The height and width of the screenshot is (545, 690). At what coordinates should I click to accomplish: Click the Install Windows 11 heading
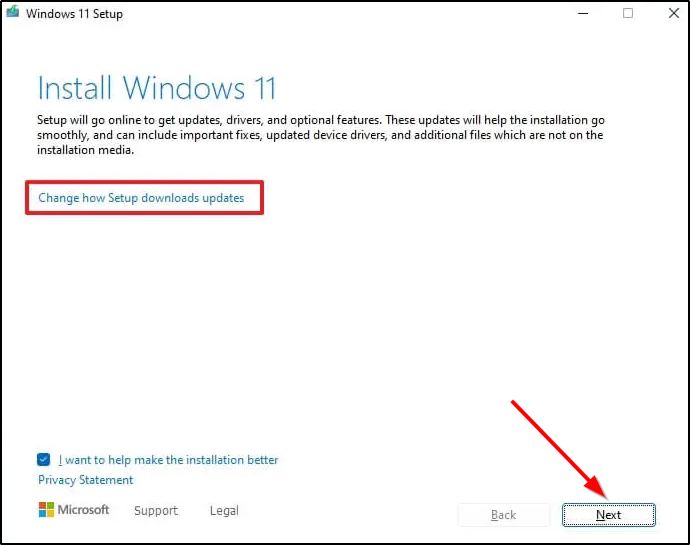(157, 88)
